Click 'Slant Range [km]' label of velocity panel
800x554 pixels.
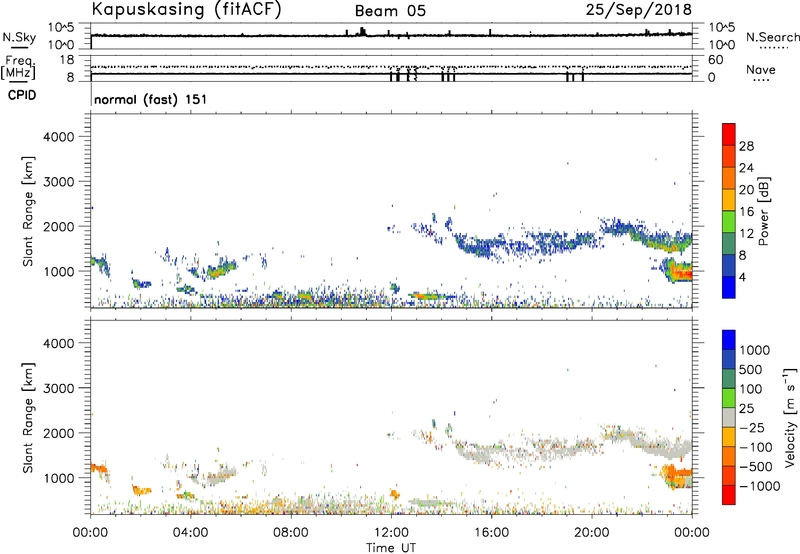[28, 418]
